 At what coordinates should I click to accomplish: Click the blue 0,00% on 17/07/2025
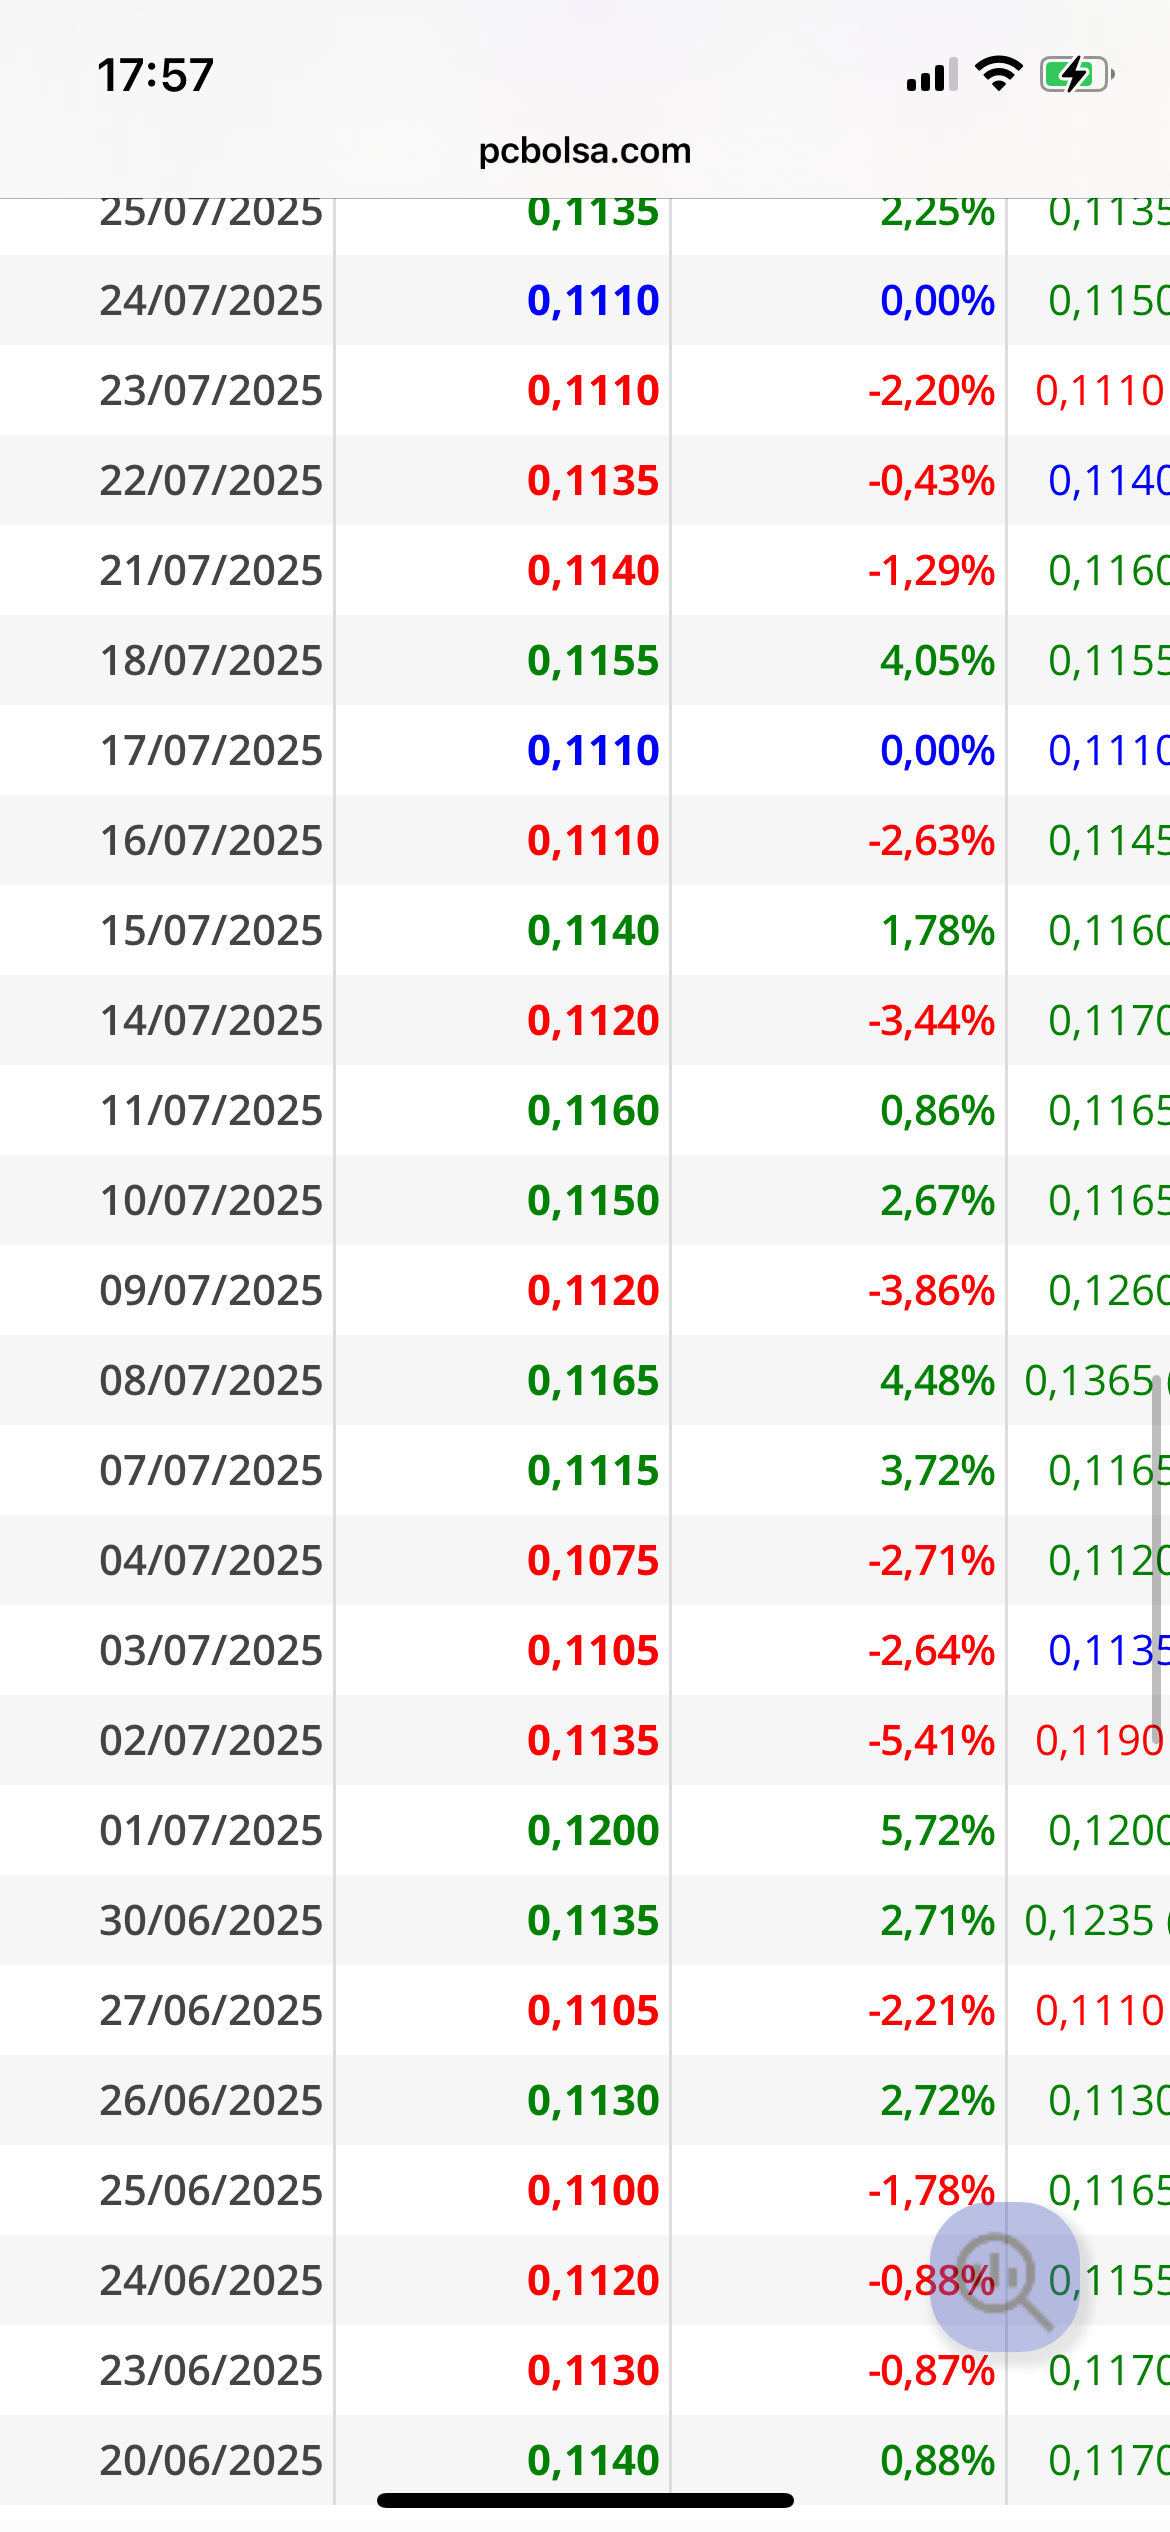point(937,750)
